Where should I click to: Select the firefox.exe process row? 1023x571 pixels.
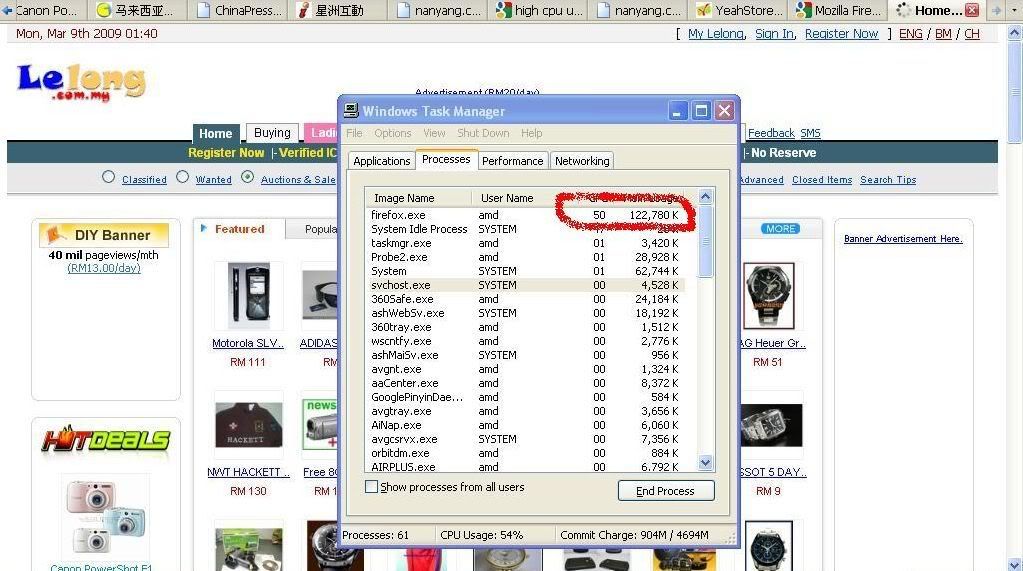point(398,215)
